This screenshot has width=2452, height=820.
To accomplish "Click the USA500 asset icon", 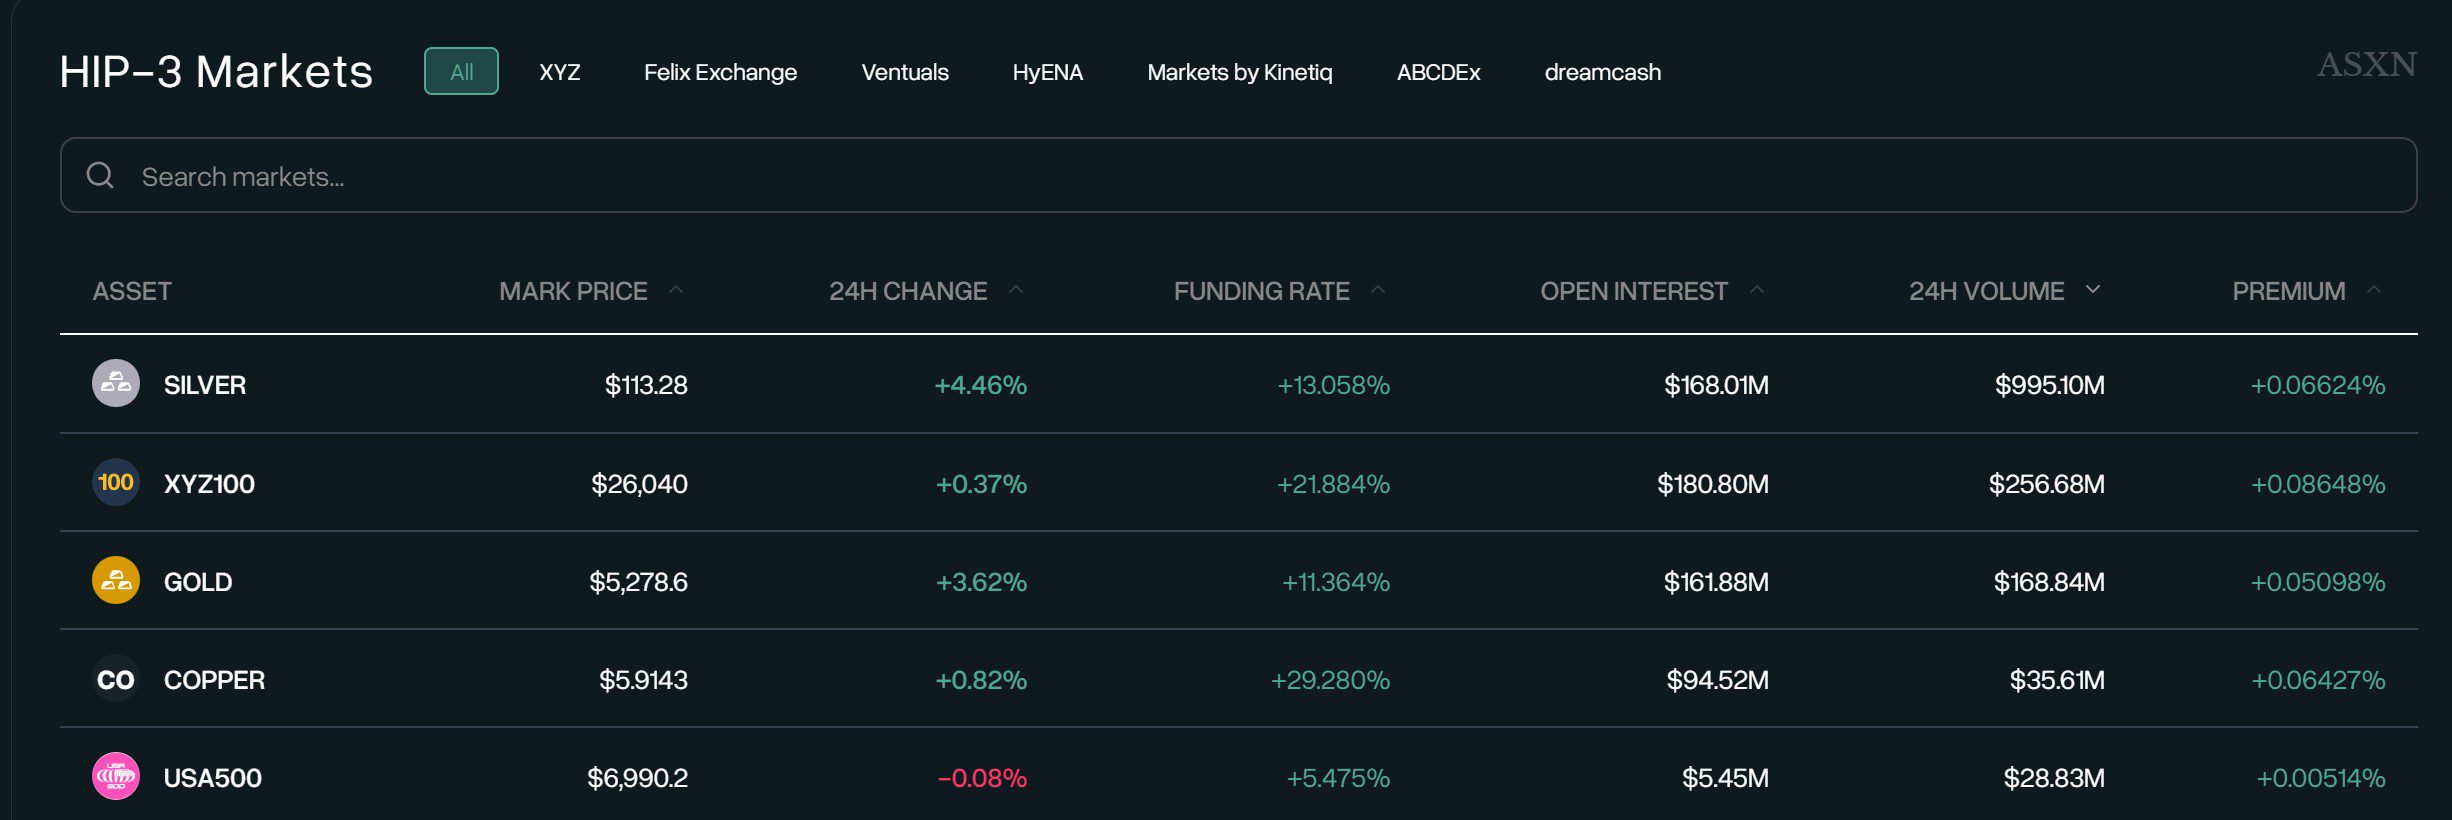I will pos(116,777).
